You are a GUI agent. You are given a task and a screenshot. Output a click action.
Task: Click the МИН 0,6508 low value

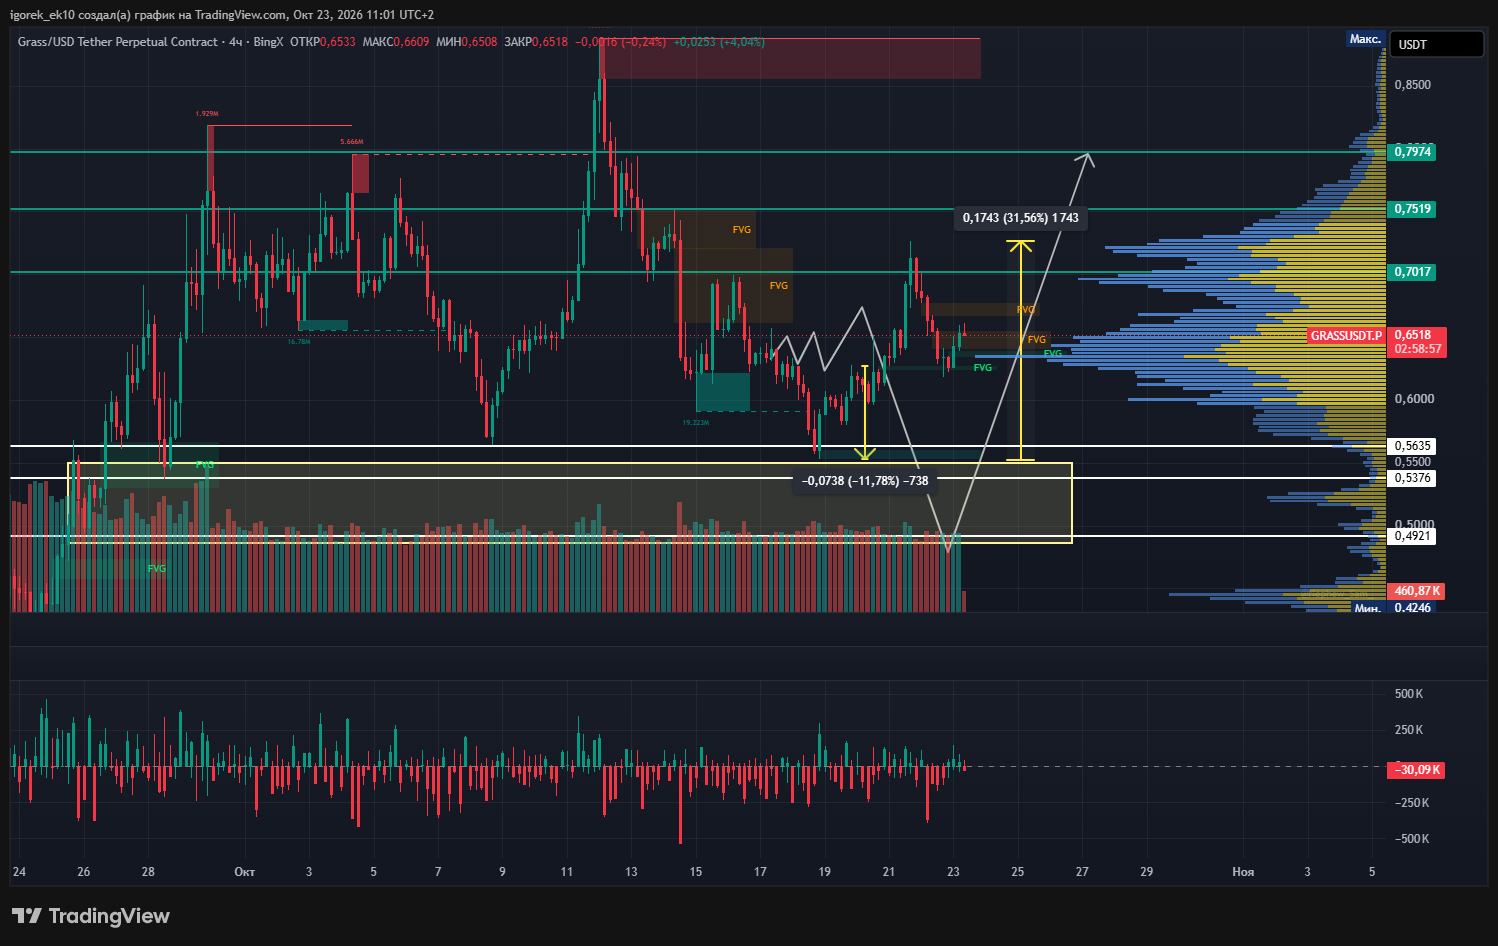click(466, 42)
